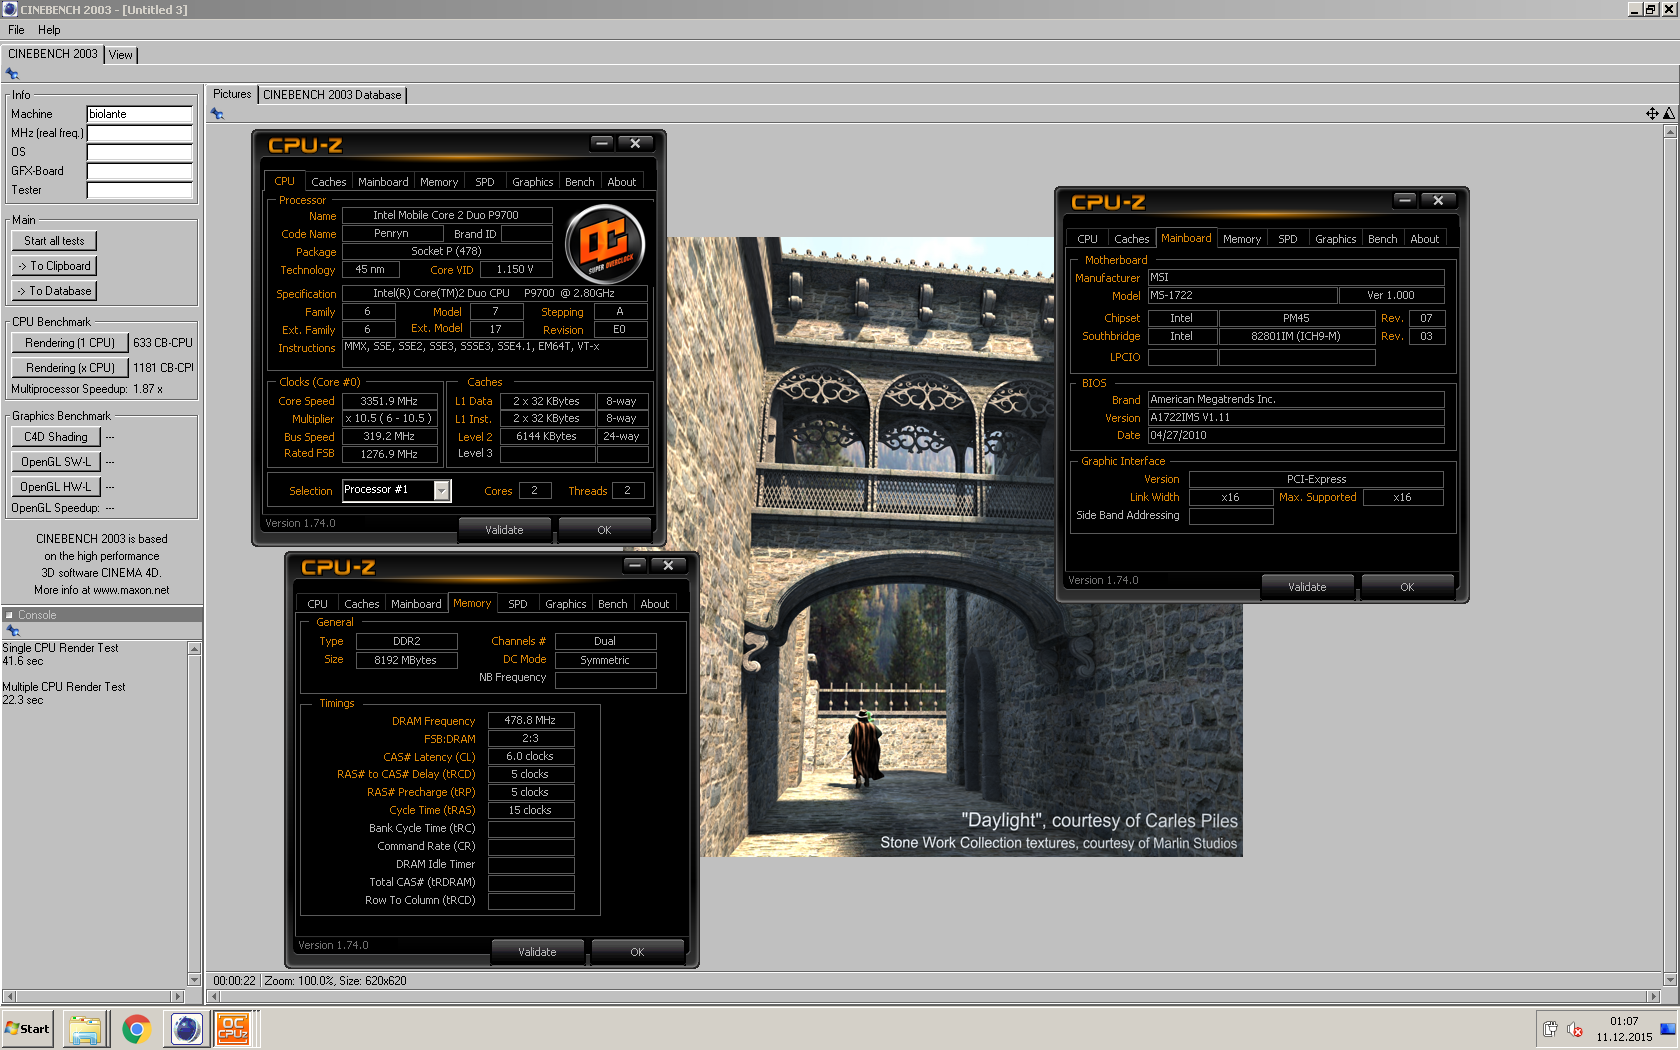Open the CINEBENCH 2003 Database tab

click(332, 95)
